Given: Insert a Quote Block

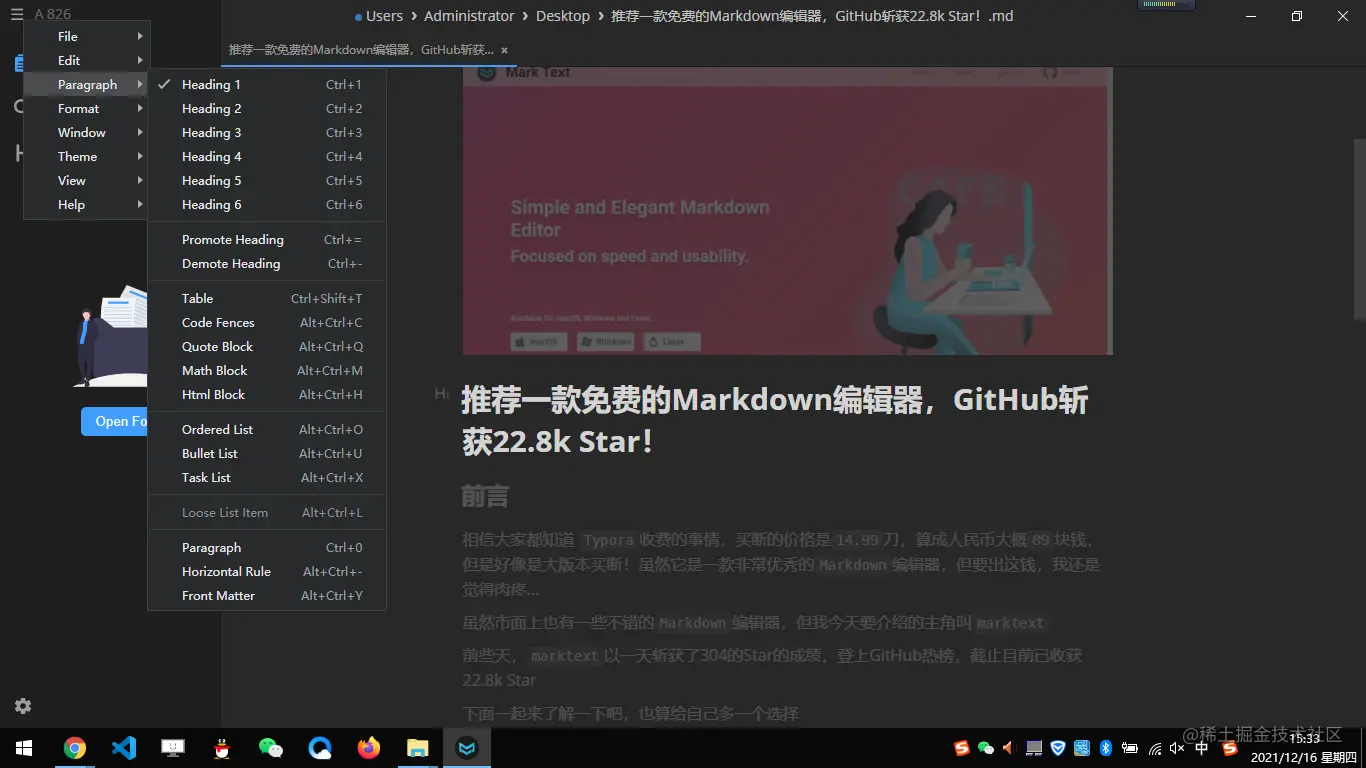Looking at the screenshot, I should pyautogui.click(x=267, y=347).
